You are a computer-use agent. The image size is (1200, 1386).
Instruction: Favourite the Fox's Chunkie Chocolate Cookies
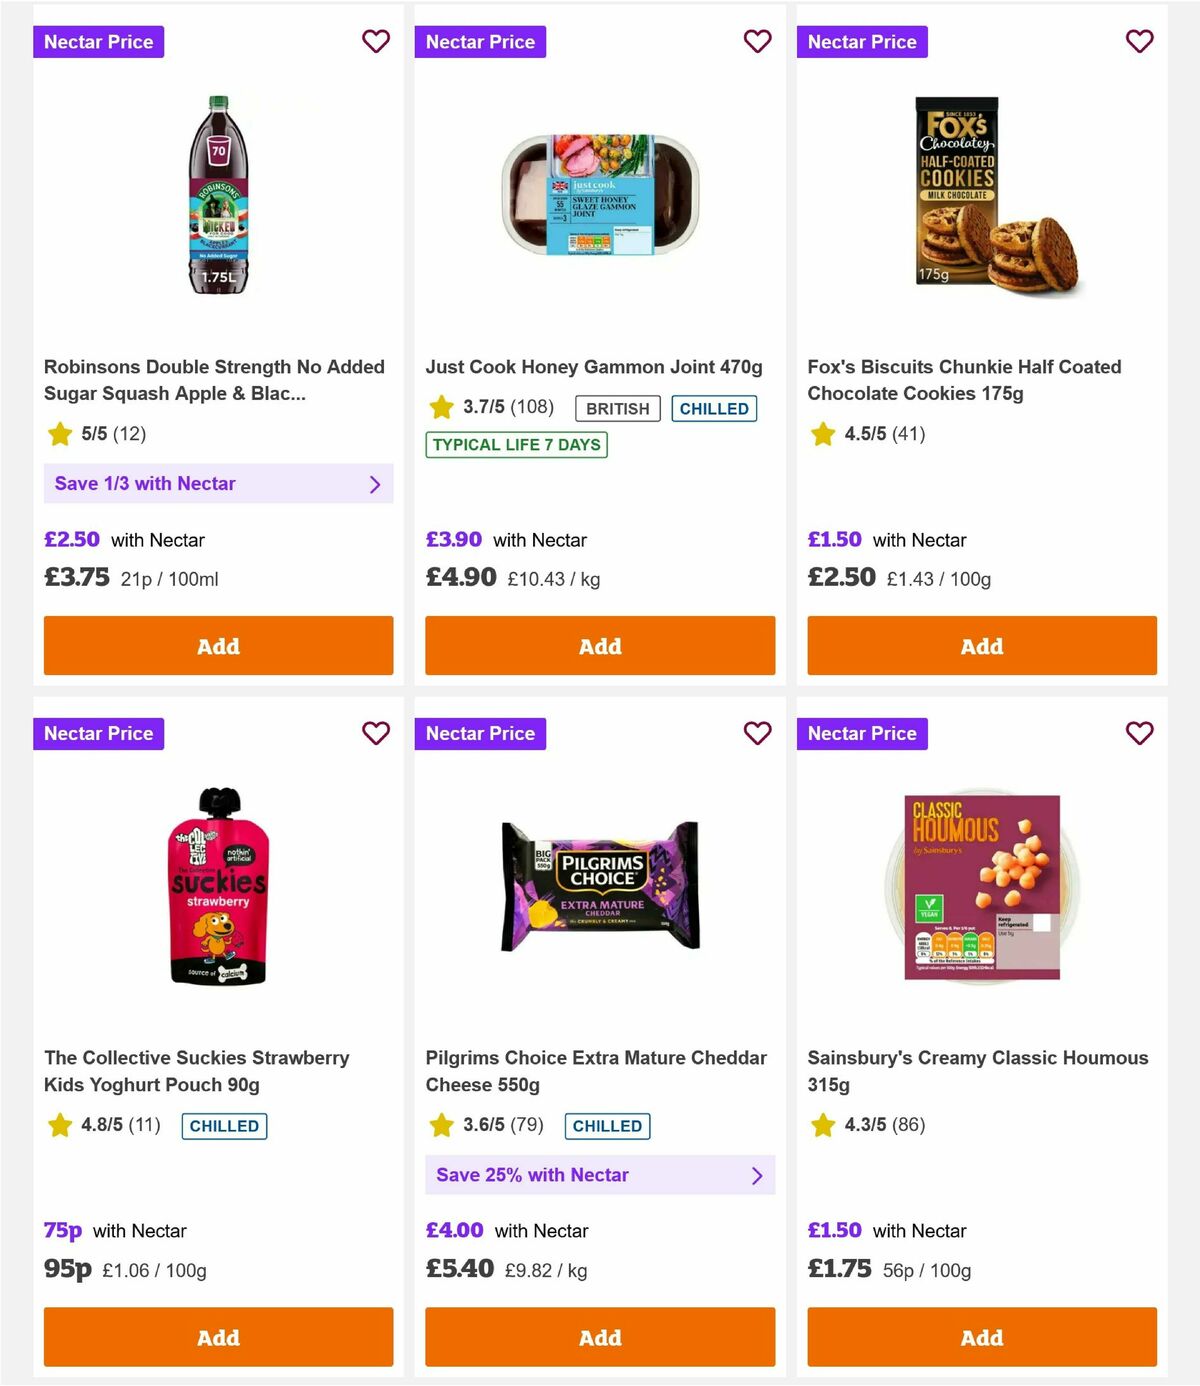coord(1139,42)
